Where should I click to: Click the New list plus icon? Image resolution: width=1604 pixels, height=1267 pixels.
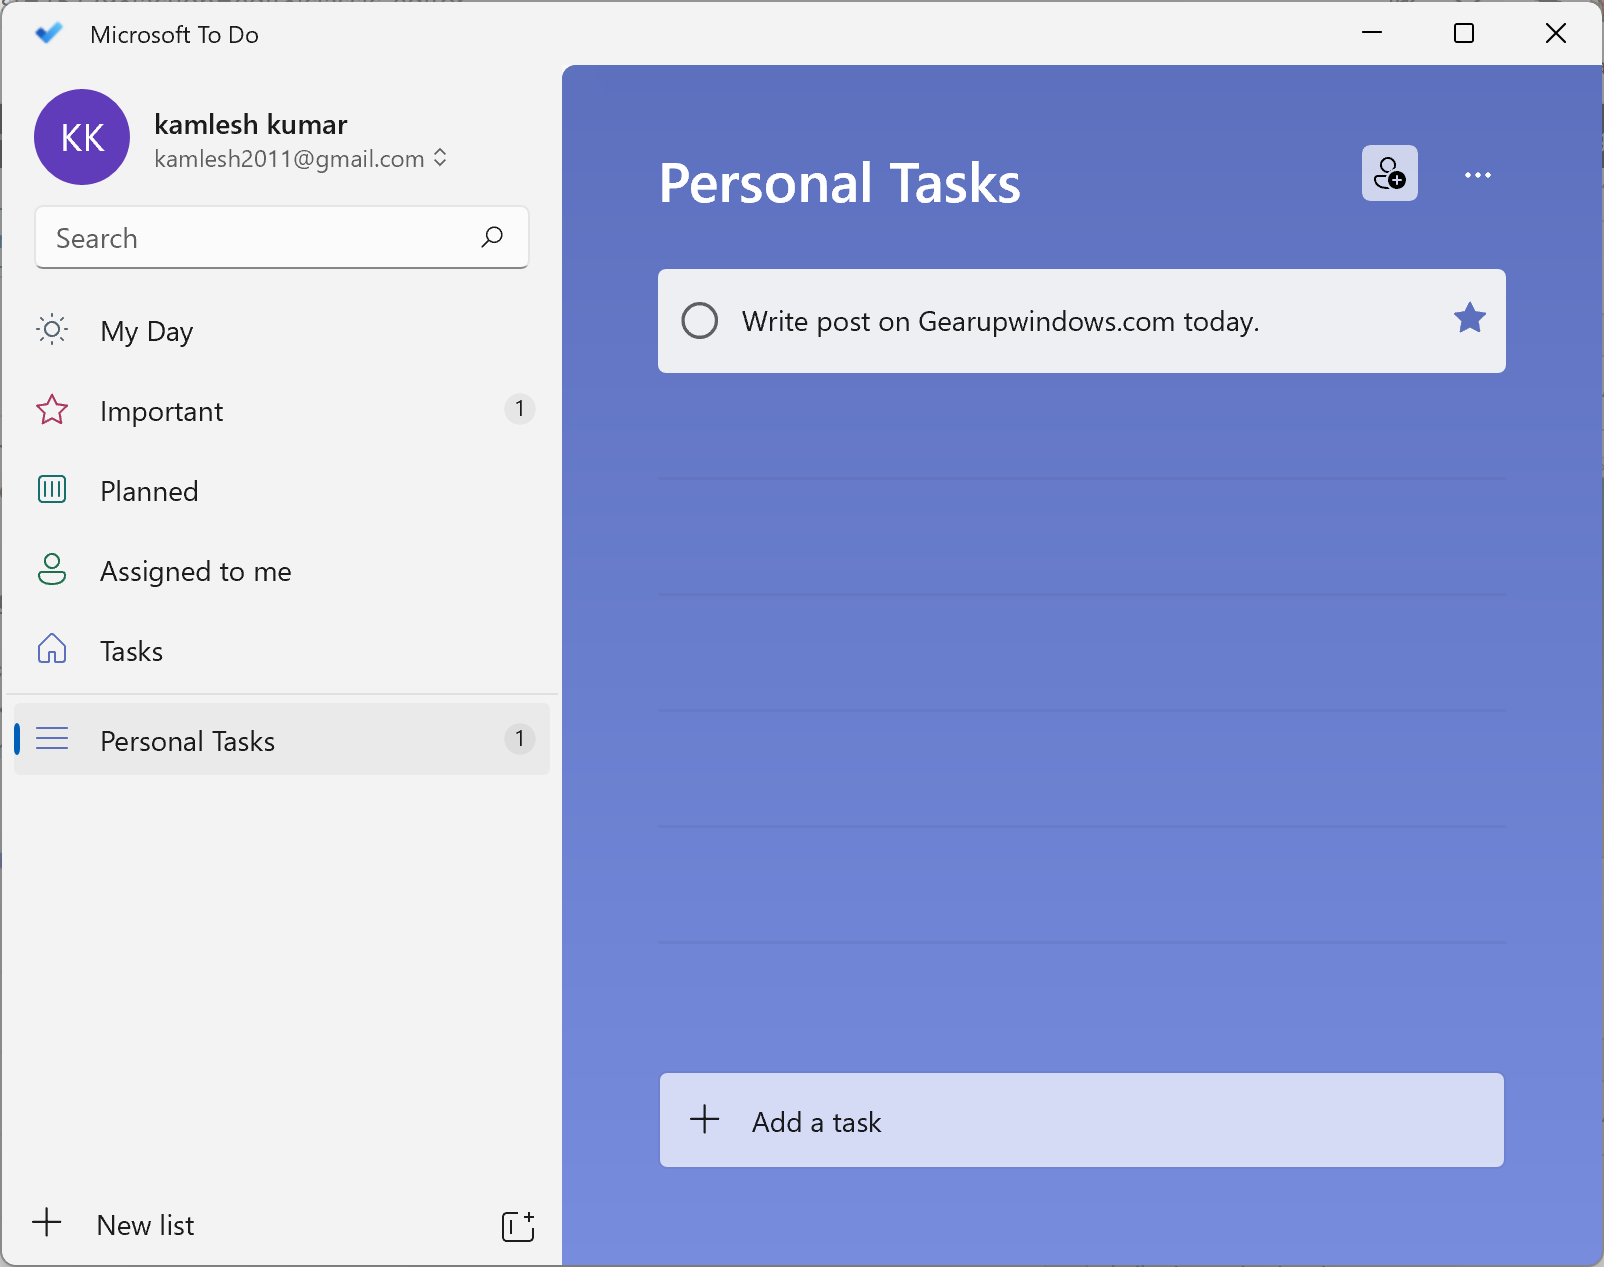click(47, 1222)
